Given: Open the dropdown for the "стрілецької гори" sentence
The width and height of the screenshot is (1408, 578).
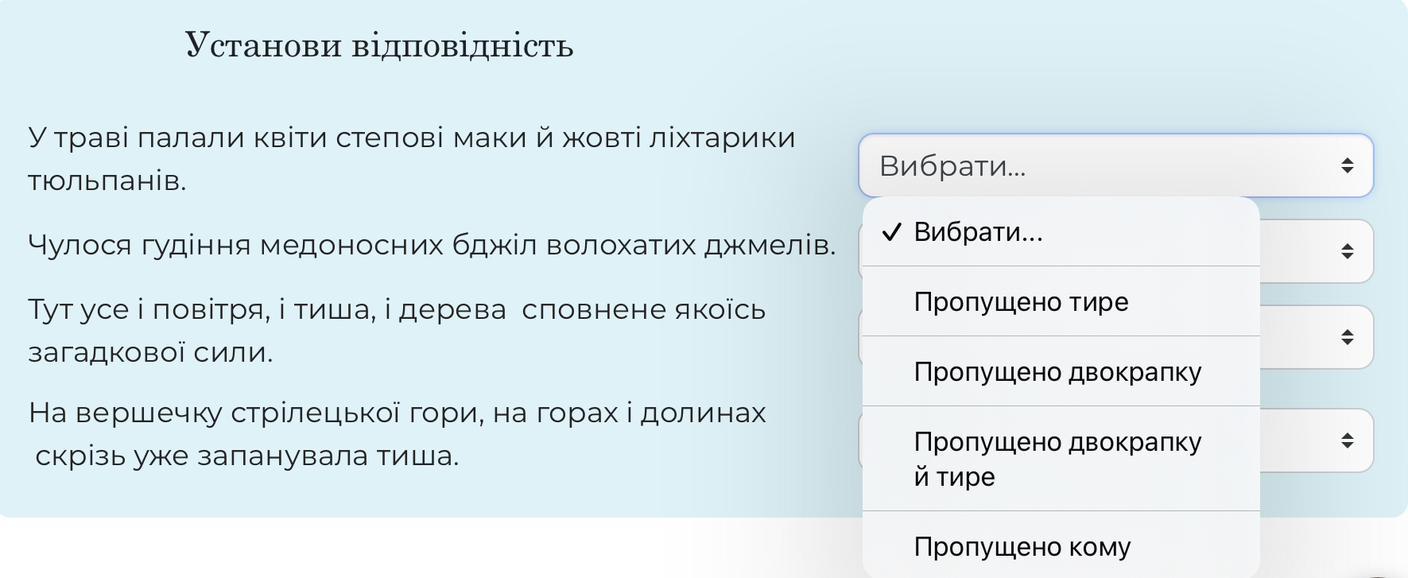Looking at the screenshot, I should click(1347, 440).
